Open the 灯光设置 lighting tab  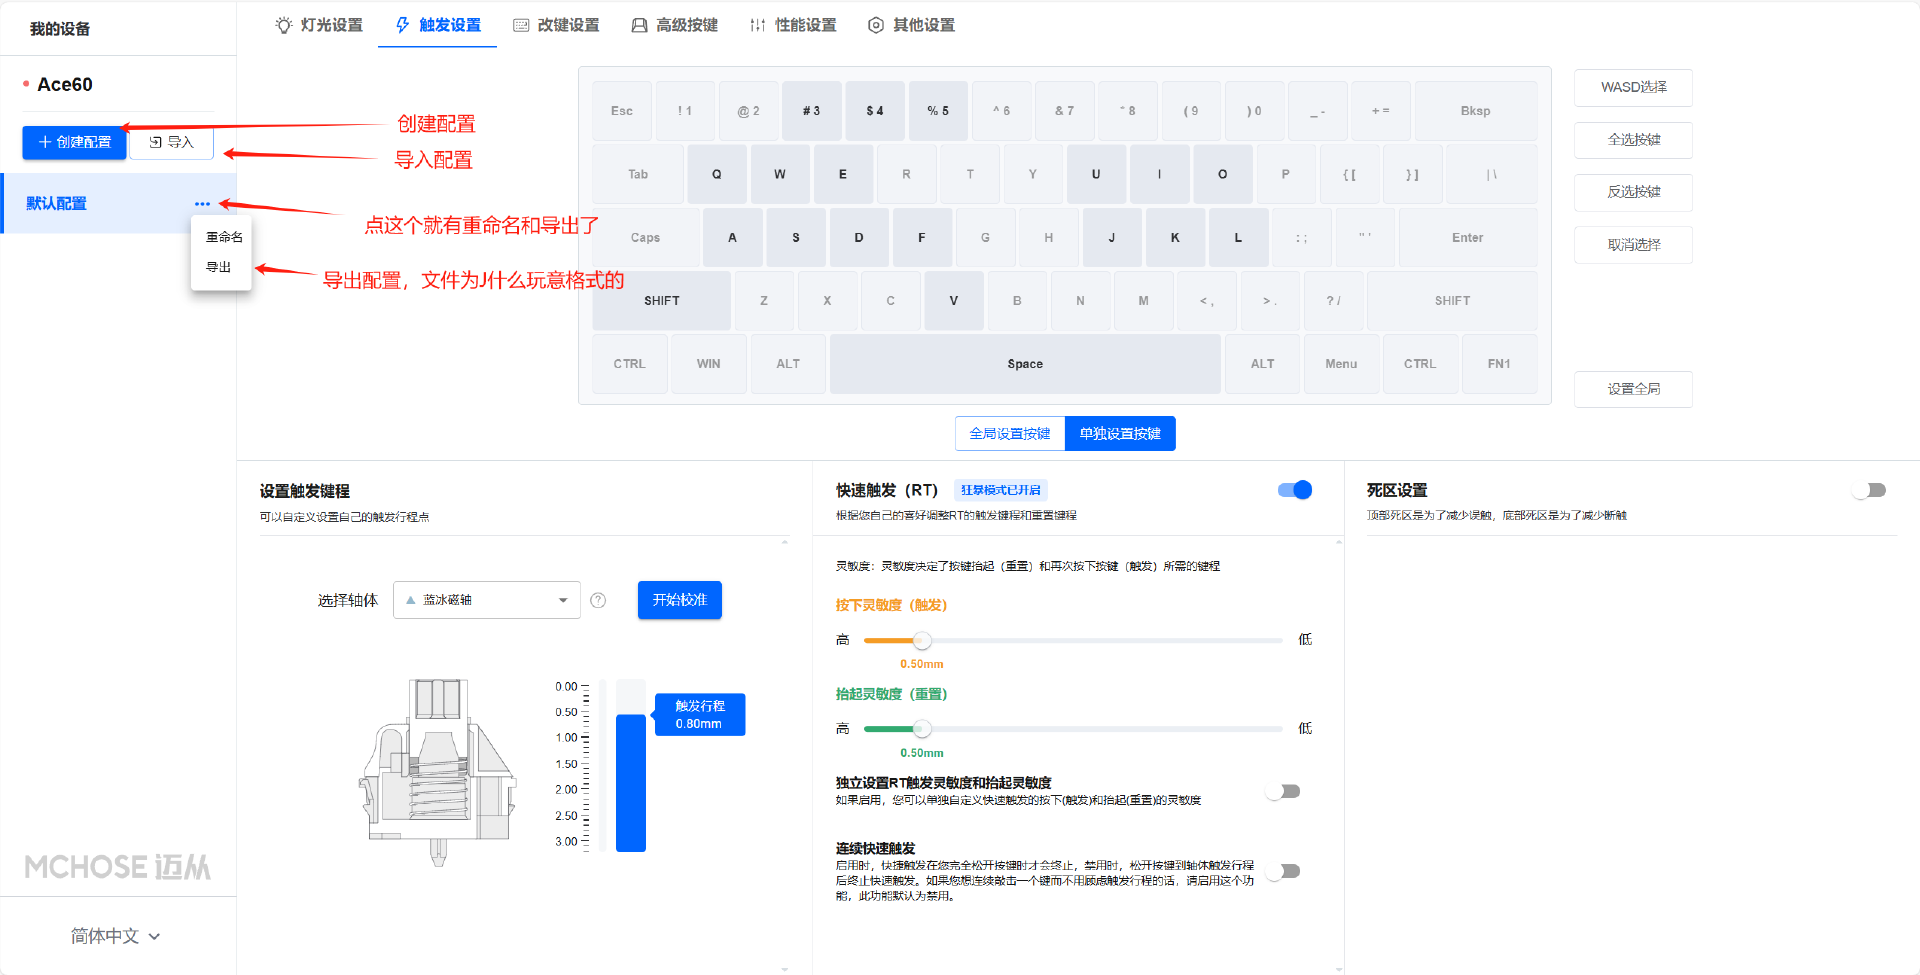click(319, 25)
